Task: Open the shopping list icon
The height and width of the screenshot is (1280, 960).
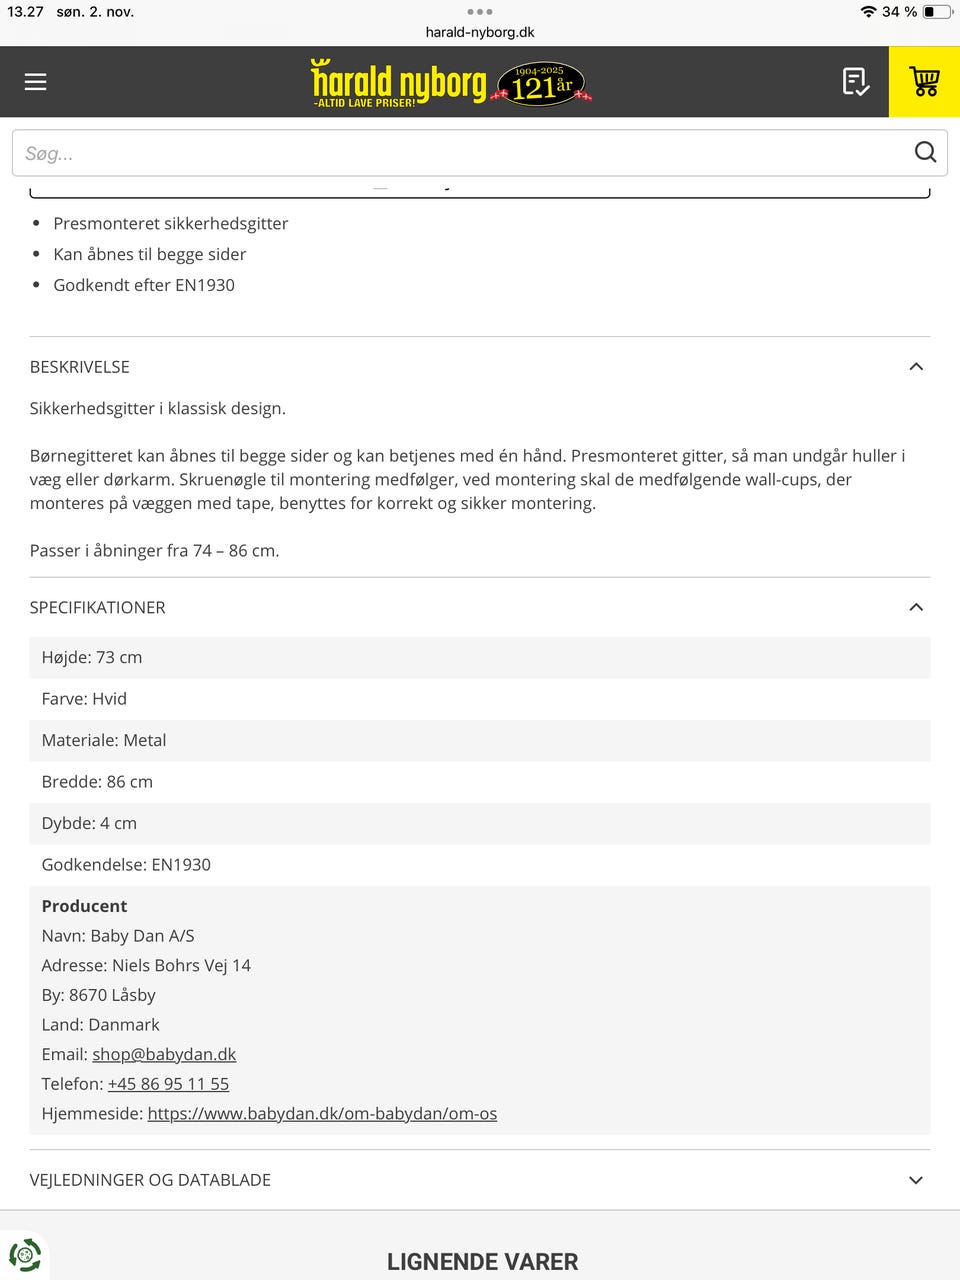Action: [x=856, y=82]
